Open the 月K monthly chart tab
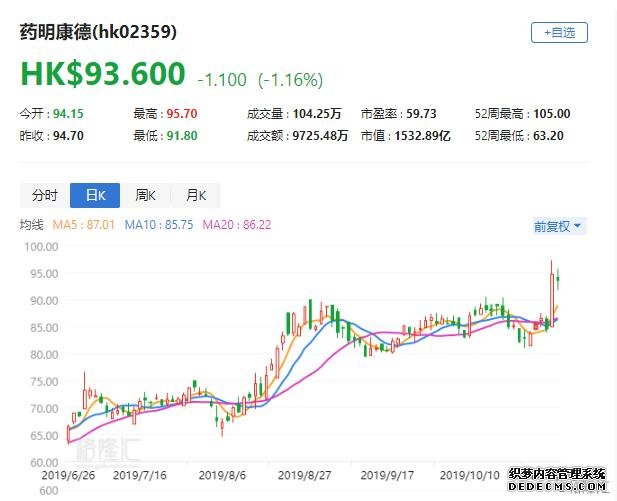 click(x=195, y=195)
